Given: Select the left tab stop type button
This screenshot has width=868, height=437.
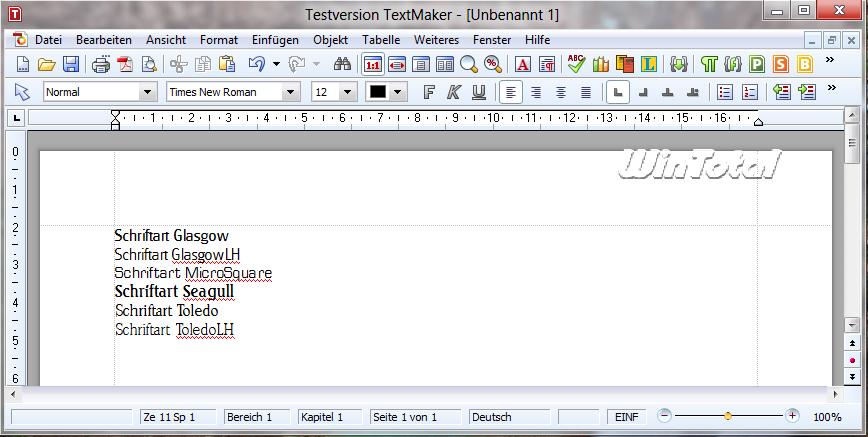Looking at the screenshot, I should tap(618, 92).
